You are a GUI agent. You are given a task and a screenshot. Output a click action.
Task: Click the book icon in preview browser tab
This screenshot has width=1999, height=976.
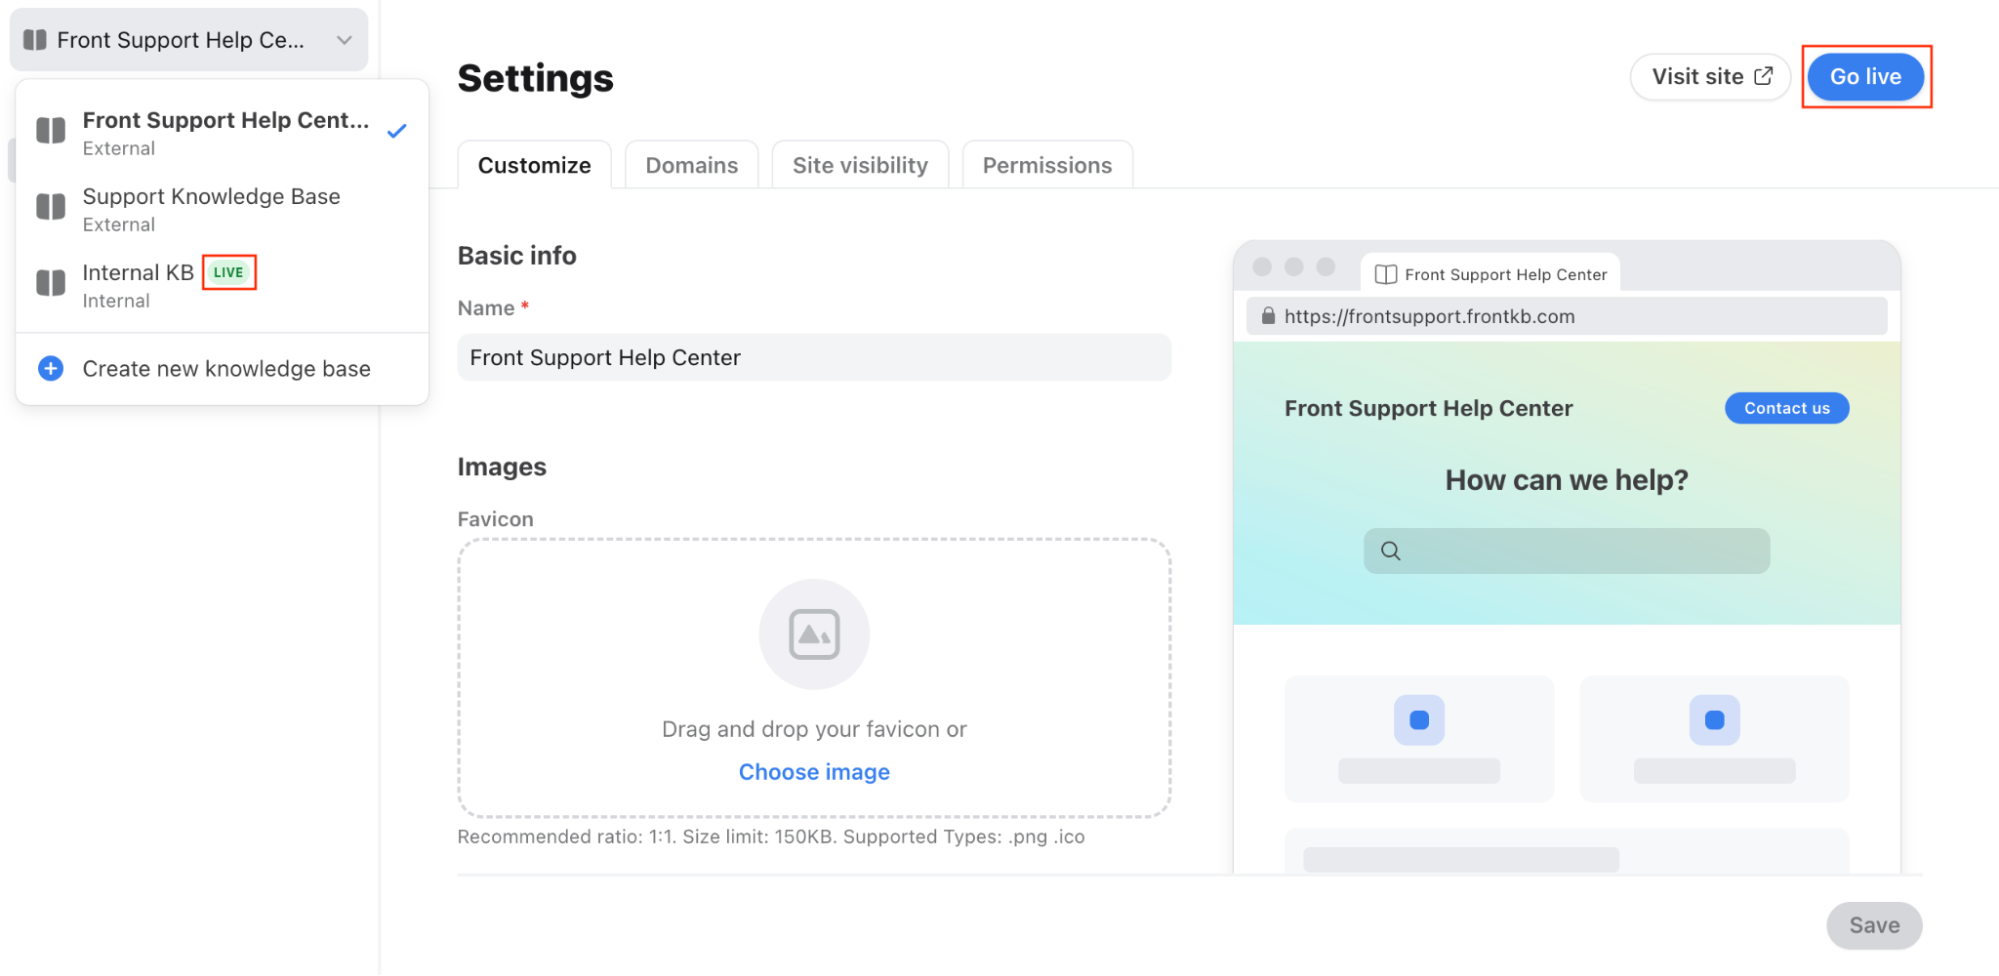(1385, 275)
